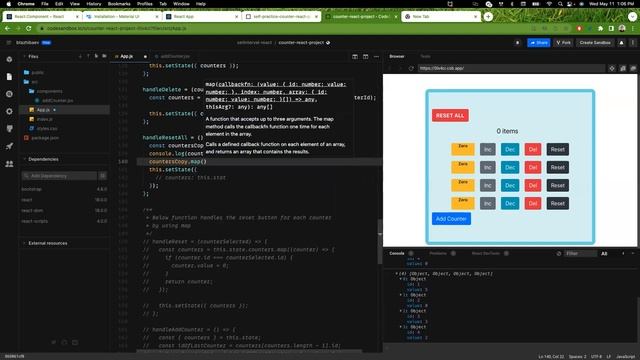Viewport: 640px width, 360px height.
Task: Click the blue Share button
Action: coord(538,42)
